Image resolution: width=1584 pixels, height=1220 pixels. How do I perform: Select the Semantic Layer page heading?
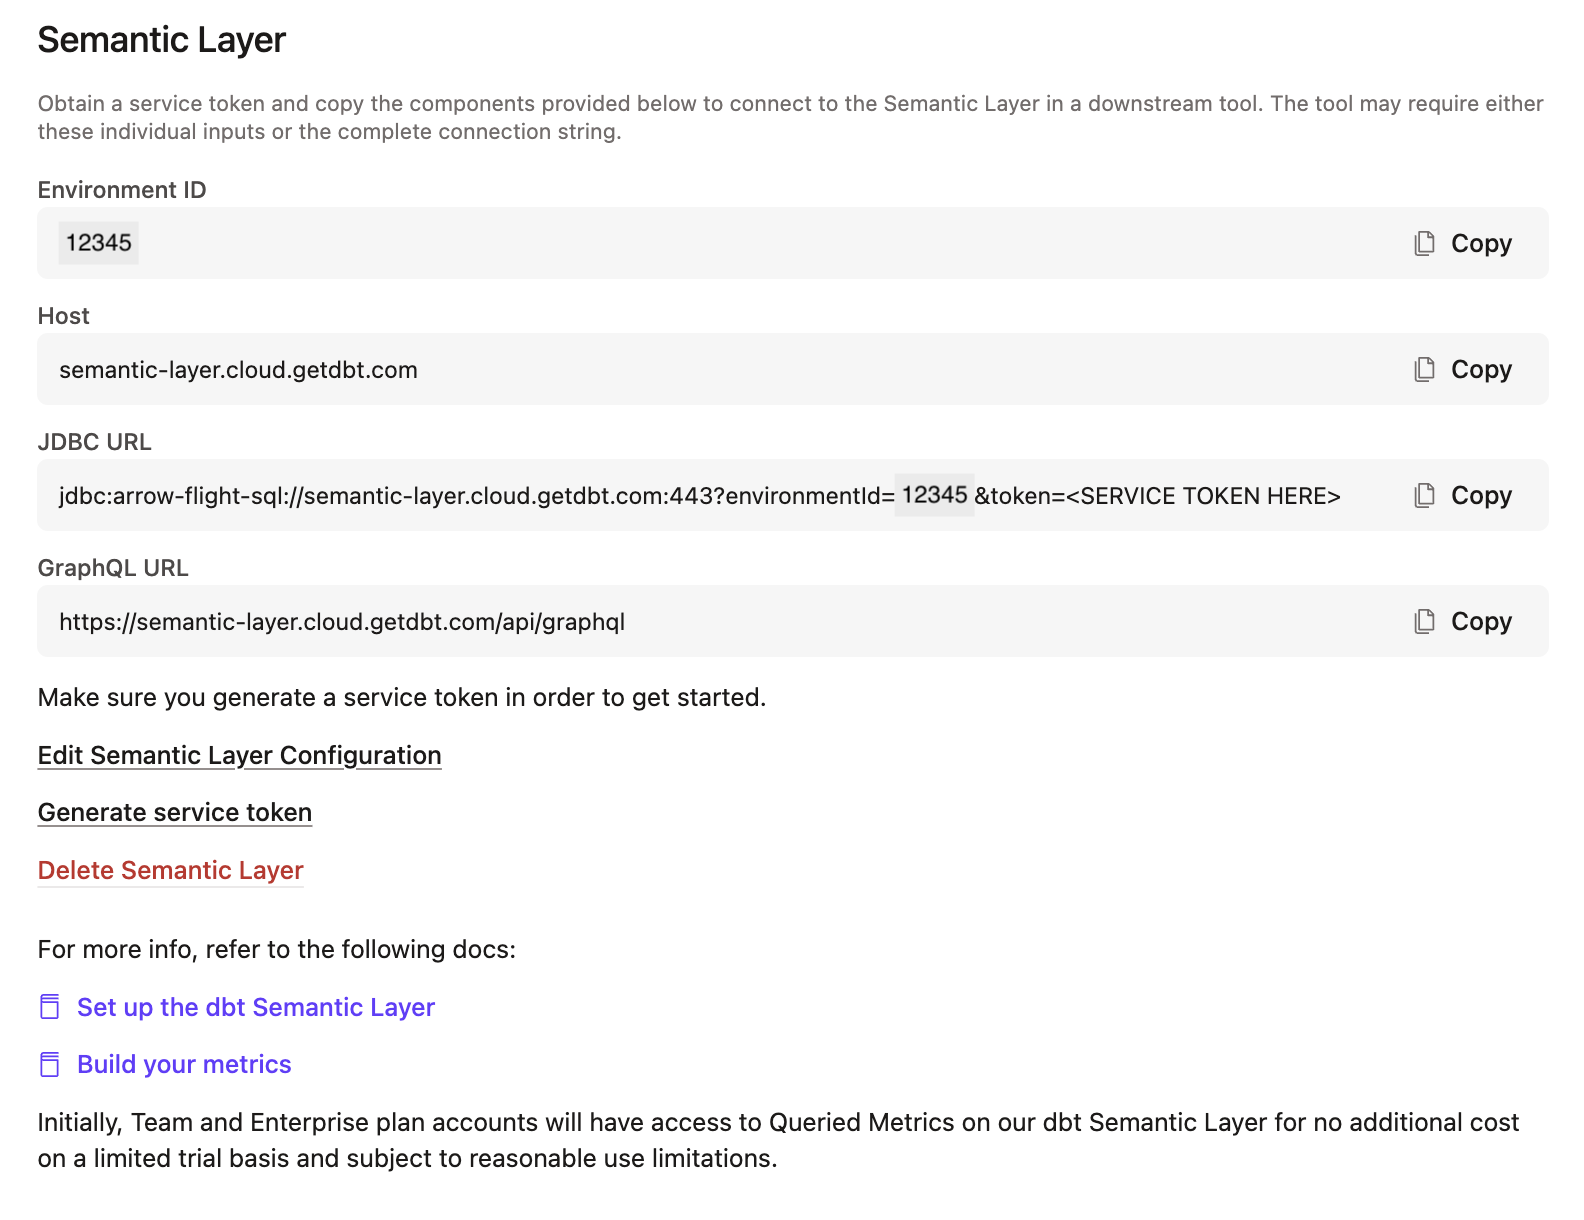(x=161, y=40)
